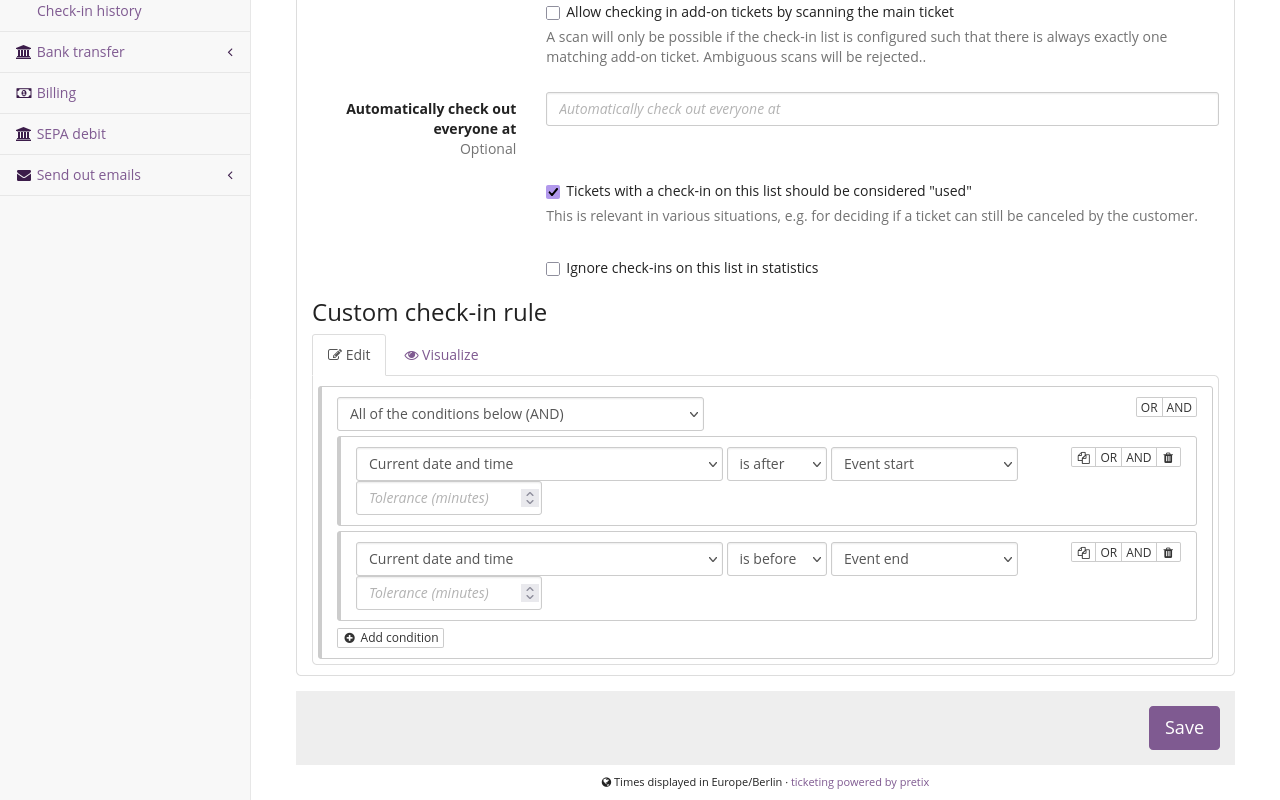
Task: Open SEPA debit settings in the sidebar
Action: click(x=70, y=133)
